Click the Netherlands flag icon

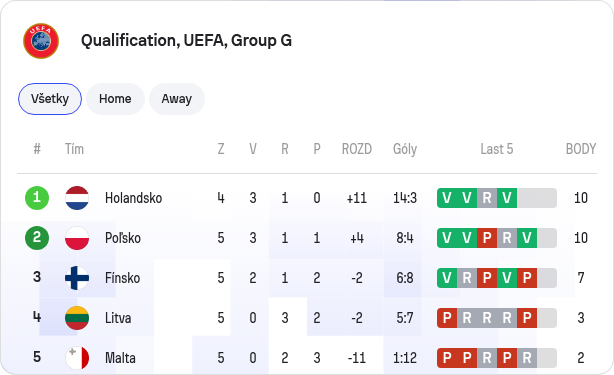77,198
